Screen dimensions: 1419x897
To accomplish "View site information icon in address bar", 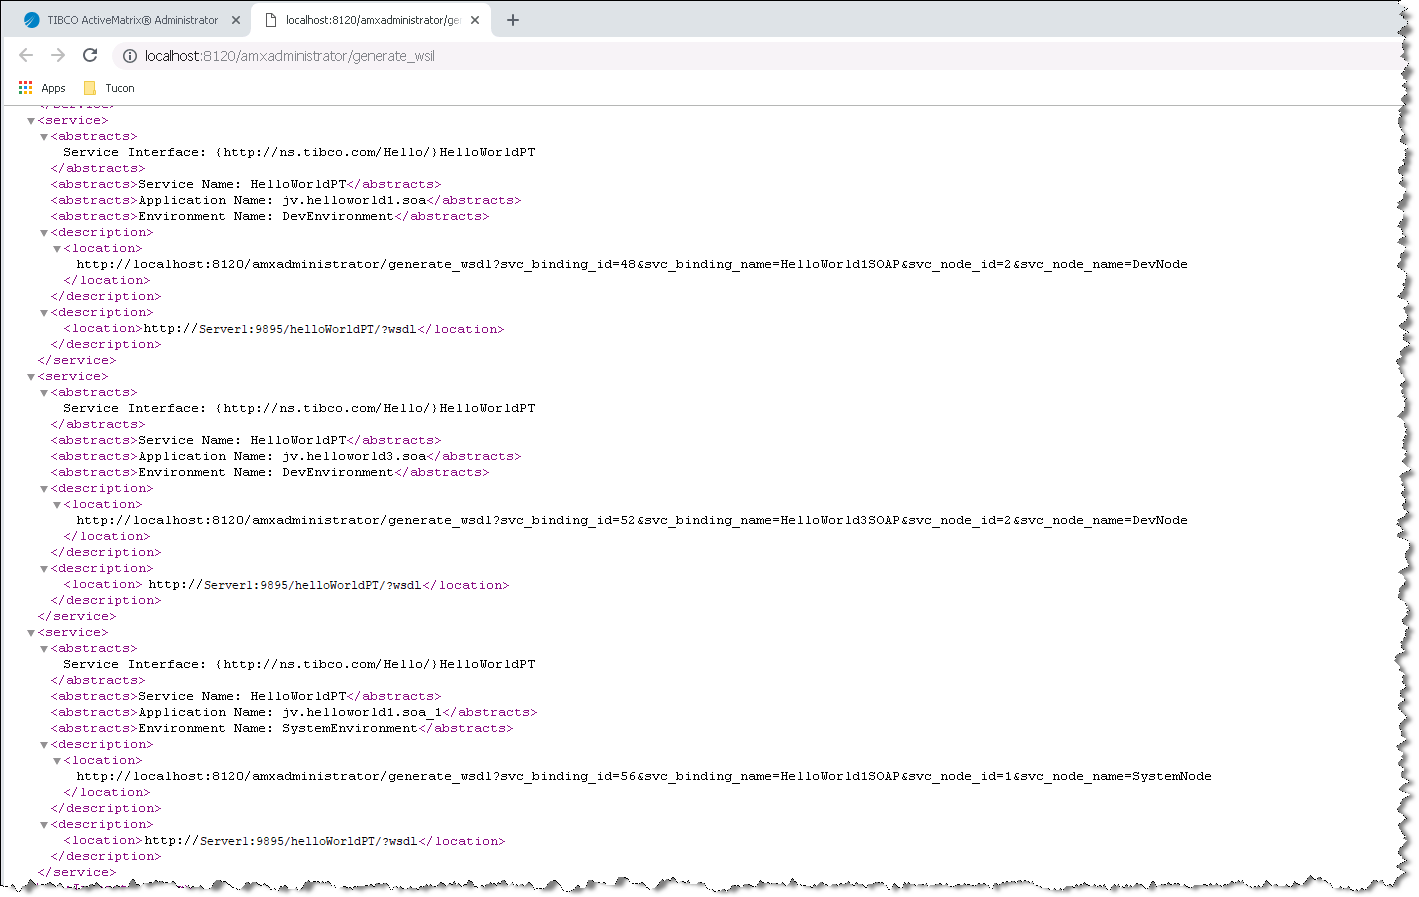I will (x=130, y=56).
